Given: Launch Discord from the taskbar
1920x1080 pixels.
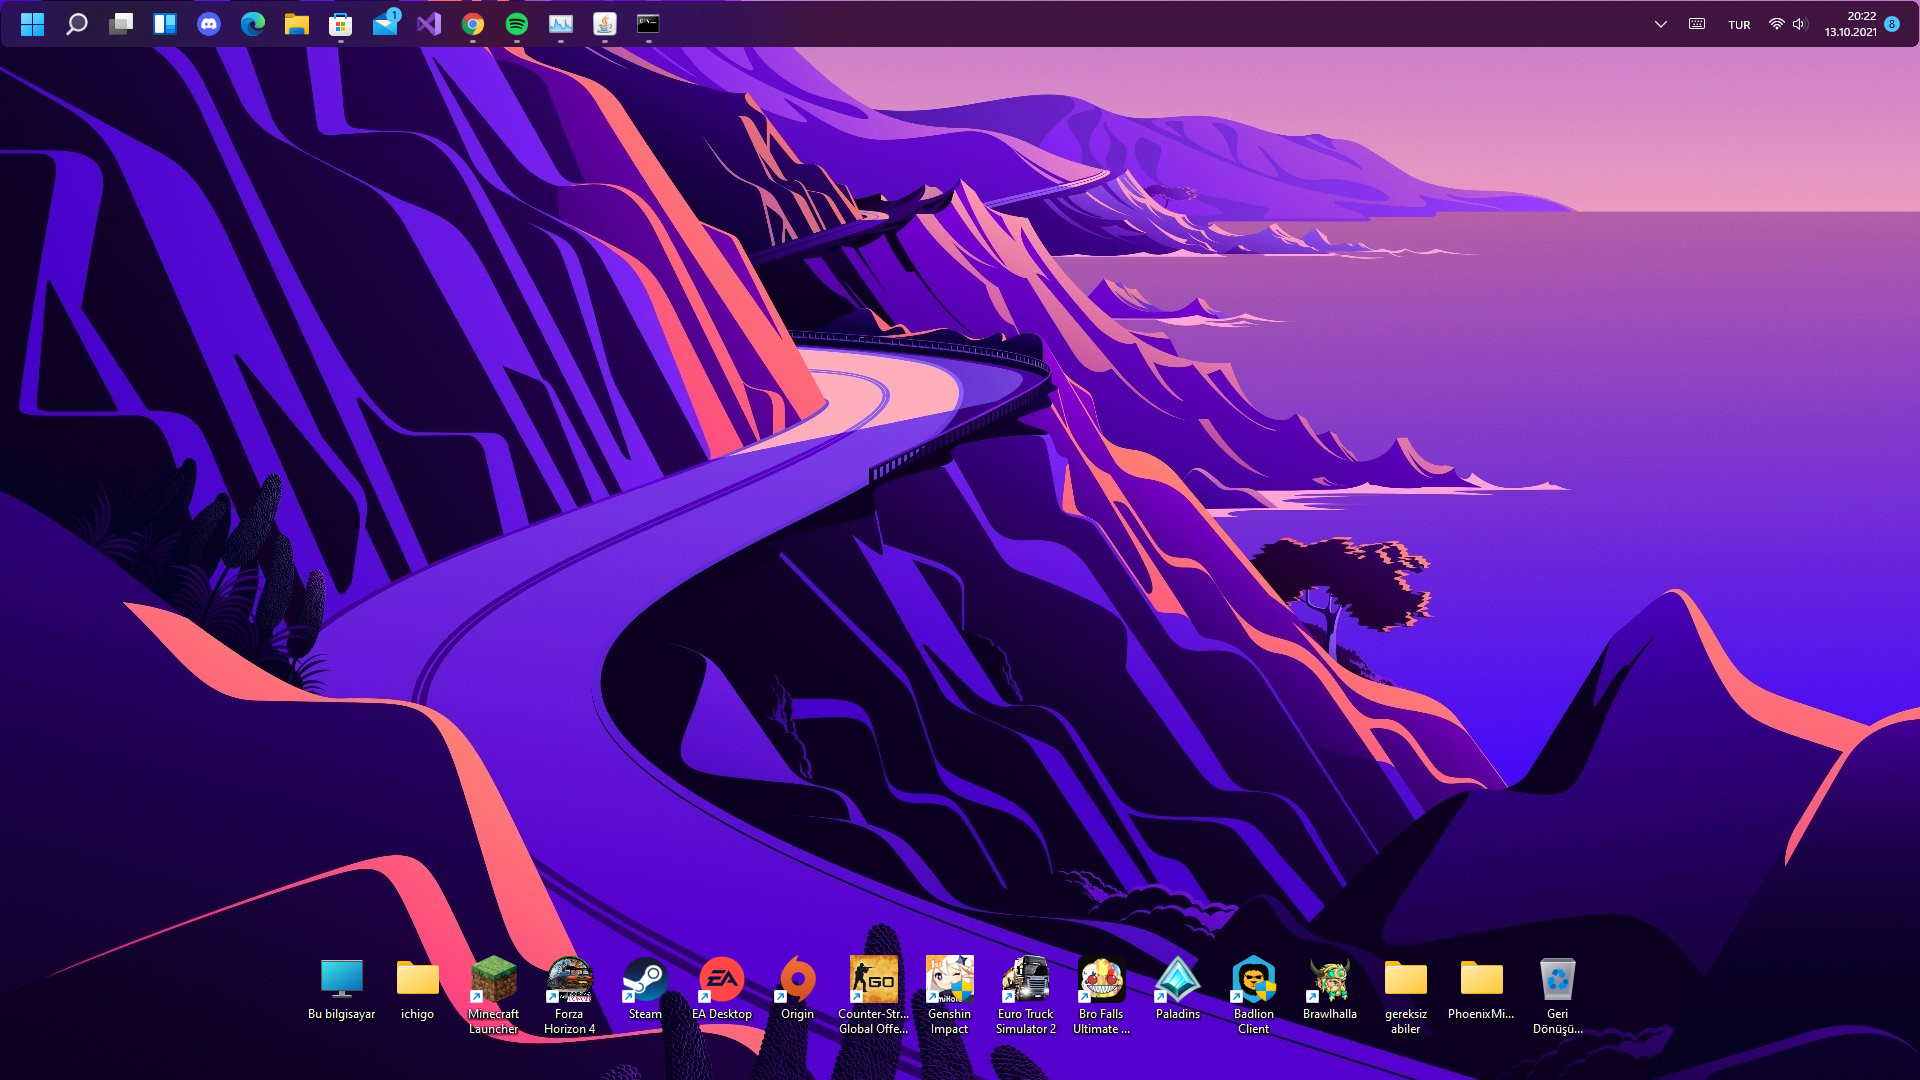Looking at the screenshot, I should pyautogui.click(x=209, y=24).
